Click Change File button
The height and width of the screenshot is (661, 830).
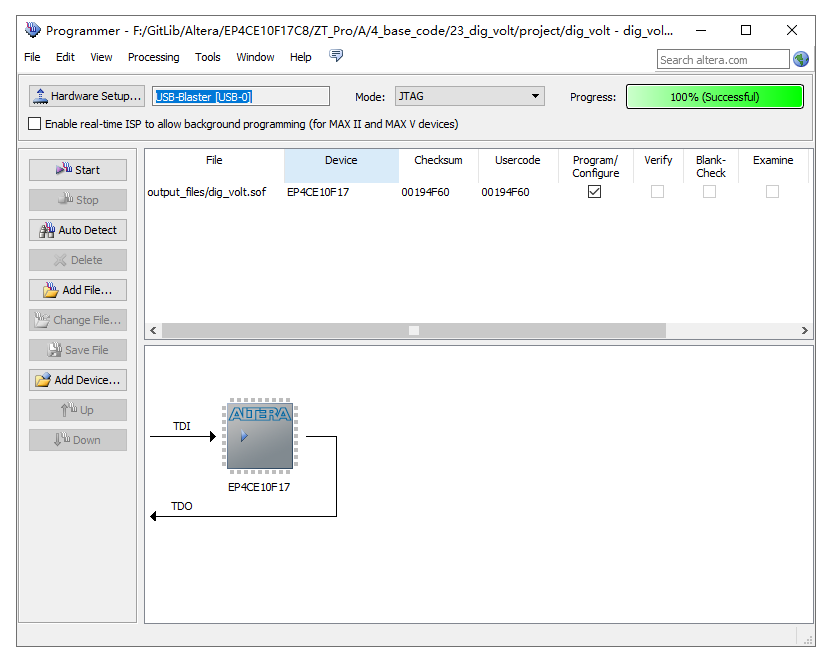[78, 320]
